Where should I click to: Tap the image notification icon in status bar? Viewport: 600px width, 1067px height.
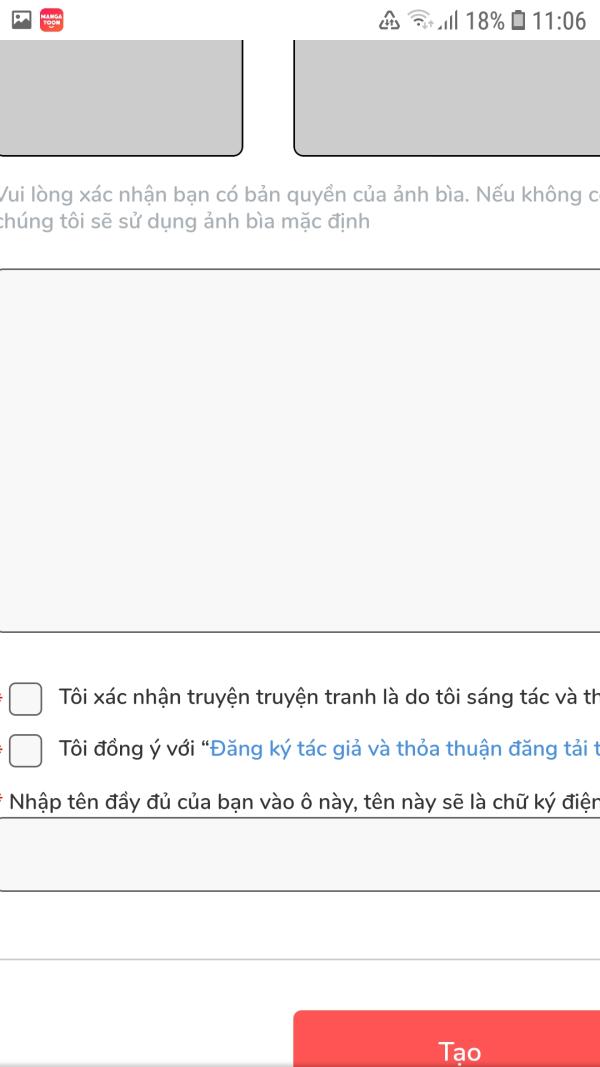pos(20,20)
